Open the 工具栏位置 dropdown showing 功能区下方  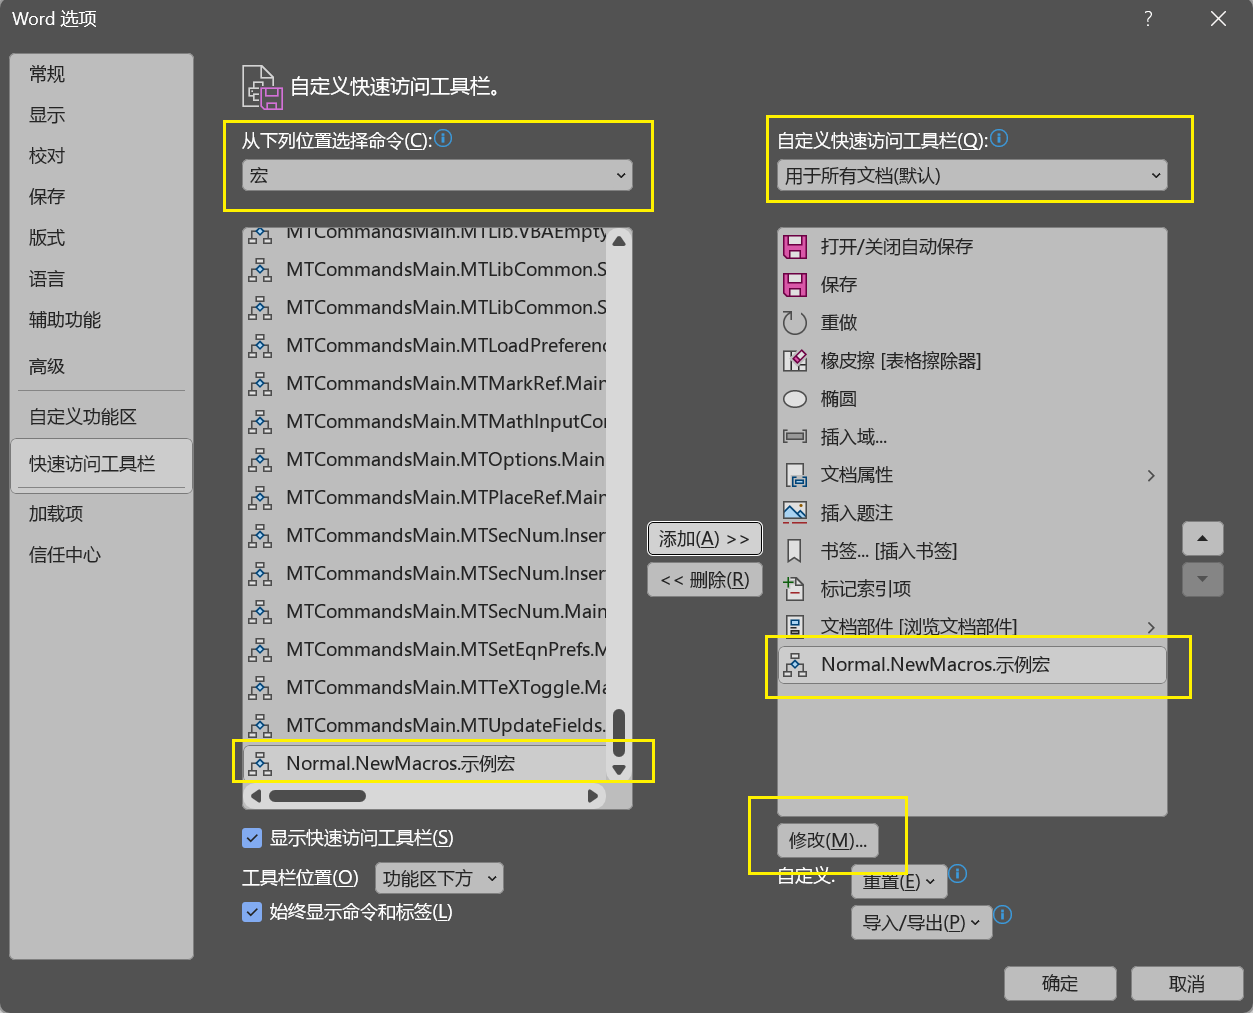[439, 878]
